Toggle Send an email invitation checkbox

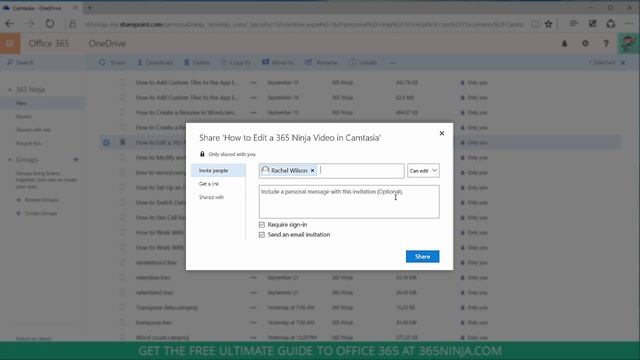pos(262,235)
